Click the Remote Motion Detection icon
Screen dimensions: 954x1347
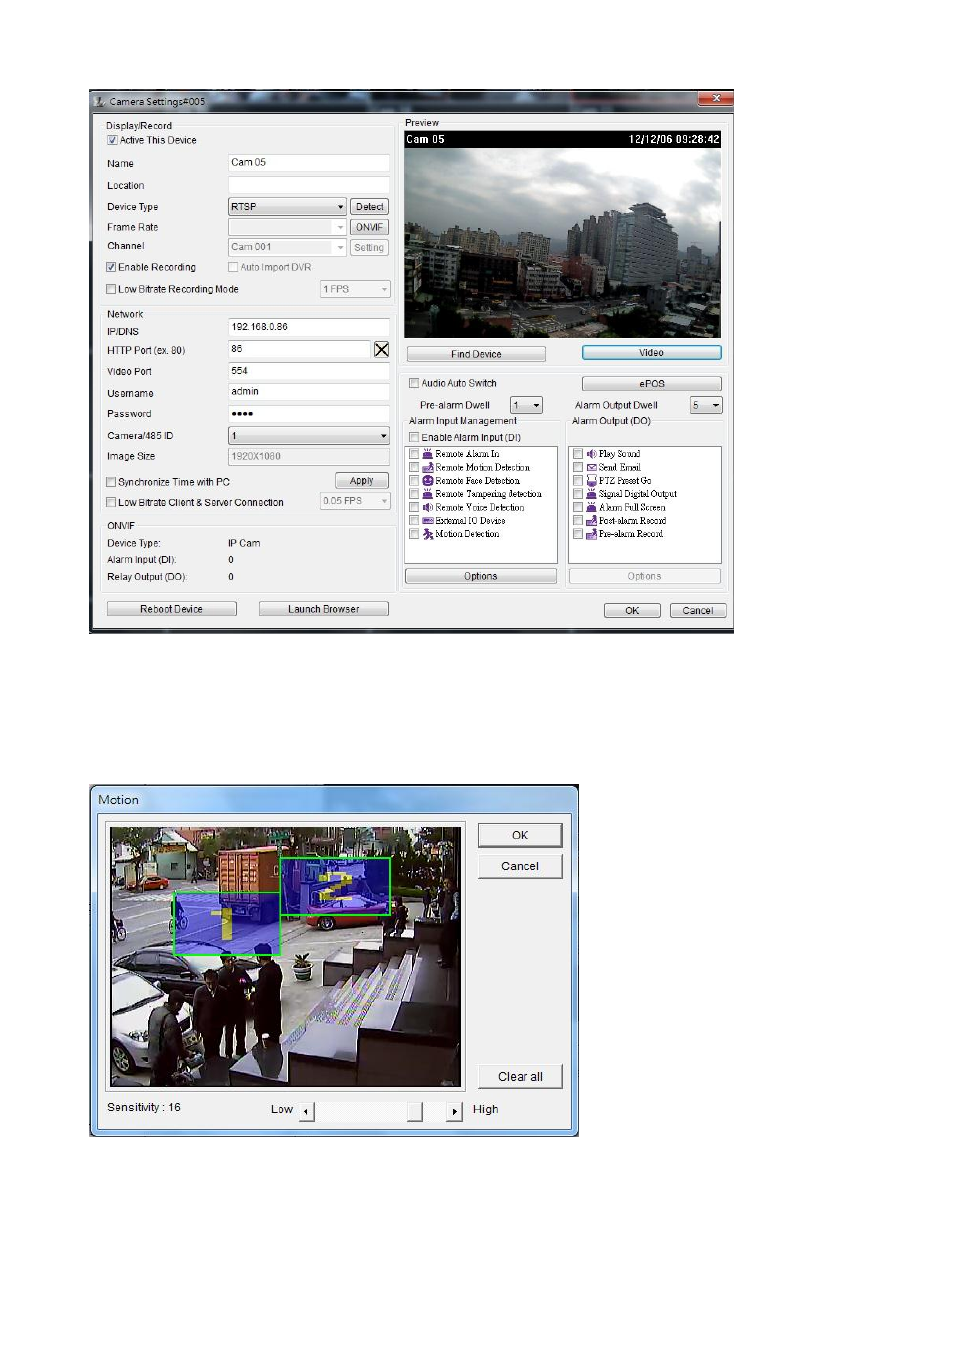tap(427, 467)
